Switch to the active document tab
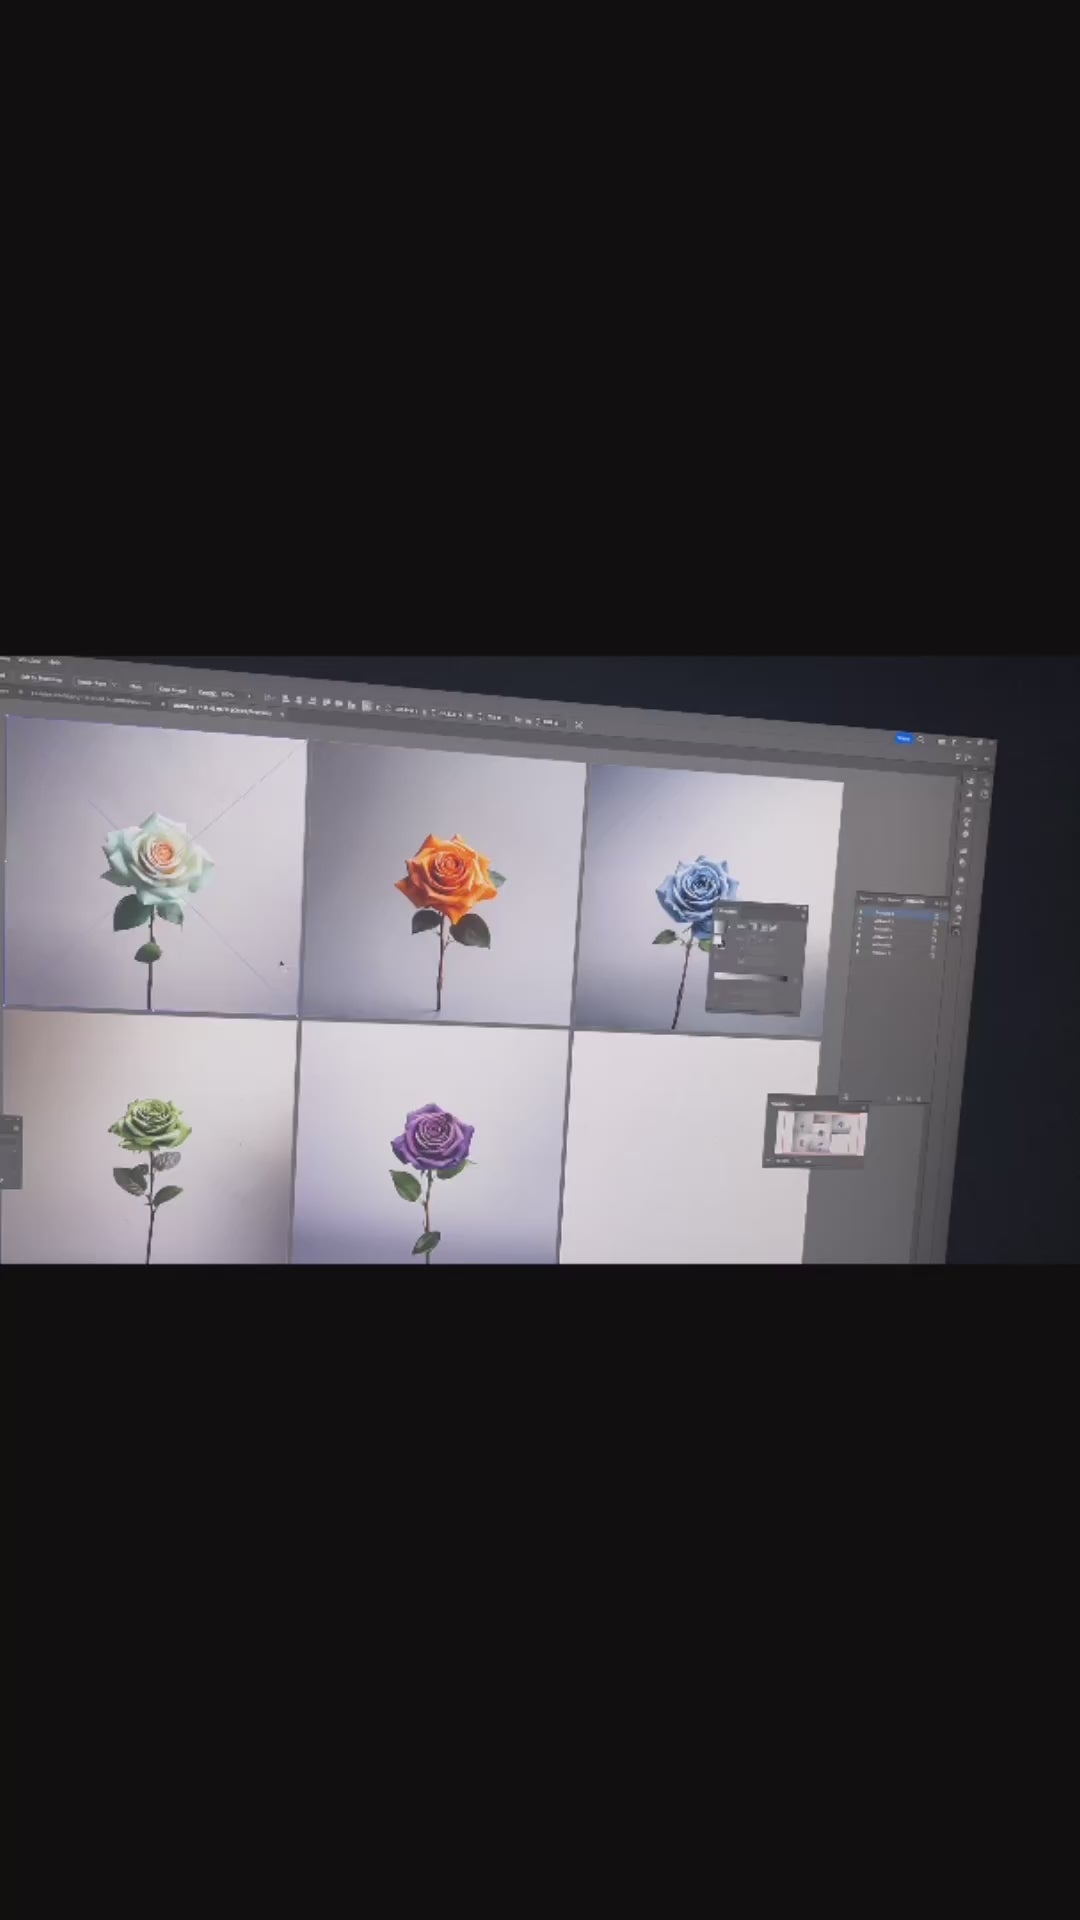Screen dimensions: 1080x1920 (222, 709)
